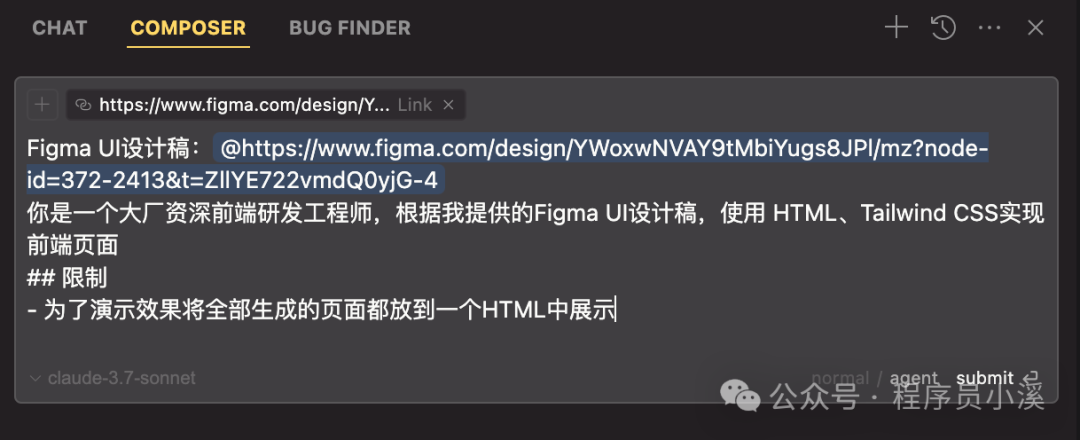
Task: Switch to normal mode
Action: [x=840, y=378]
